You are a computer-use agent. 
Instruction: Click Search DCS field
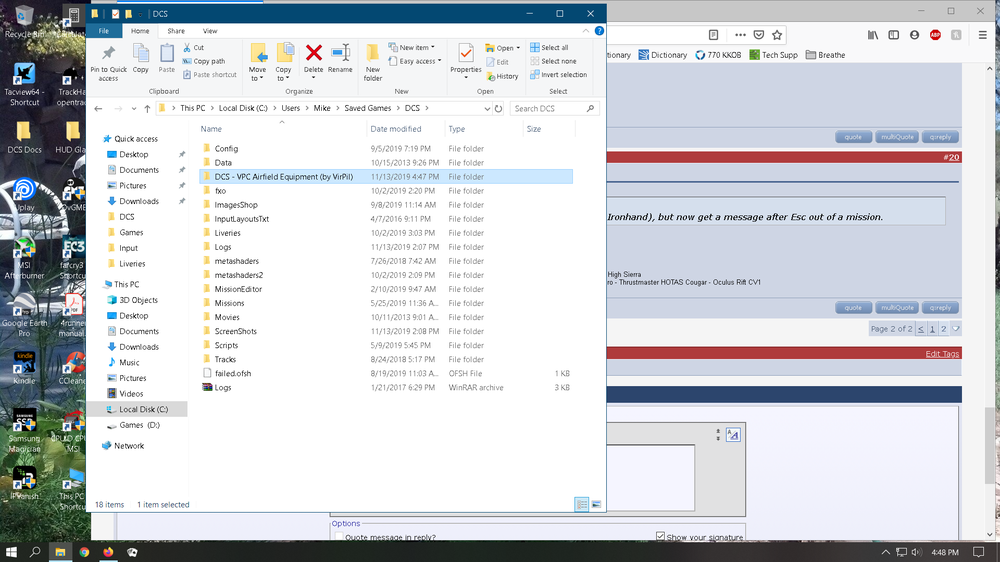(554, 108)
